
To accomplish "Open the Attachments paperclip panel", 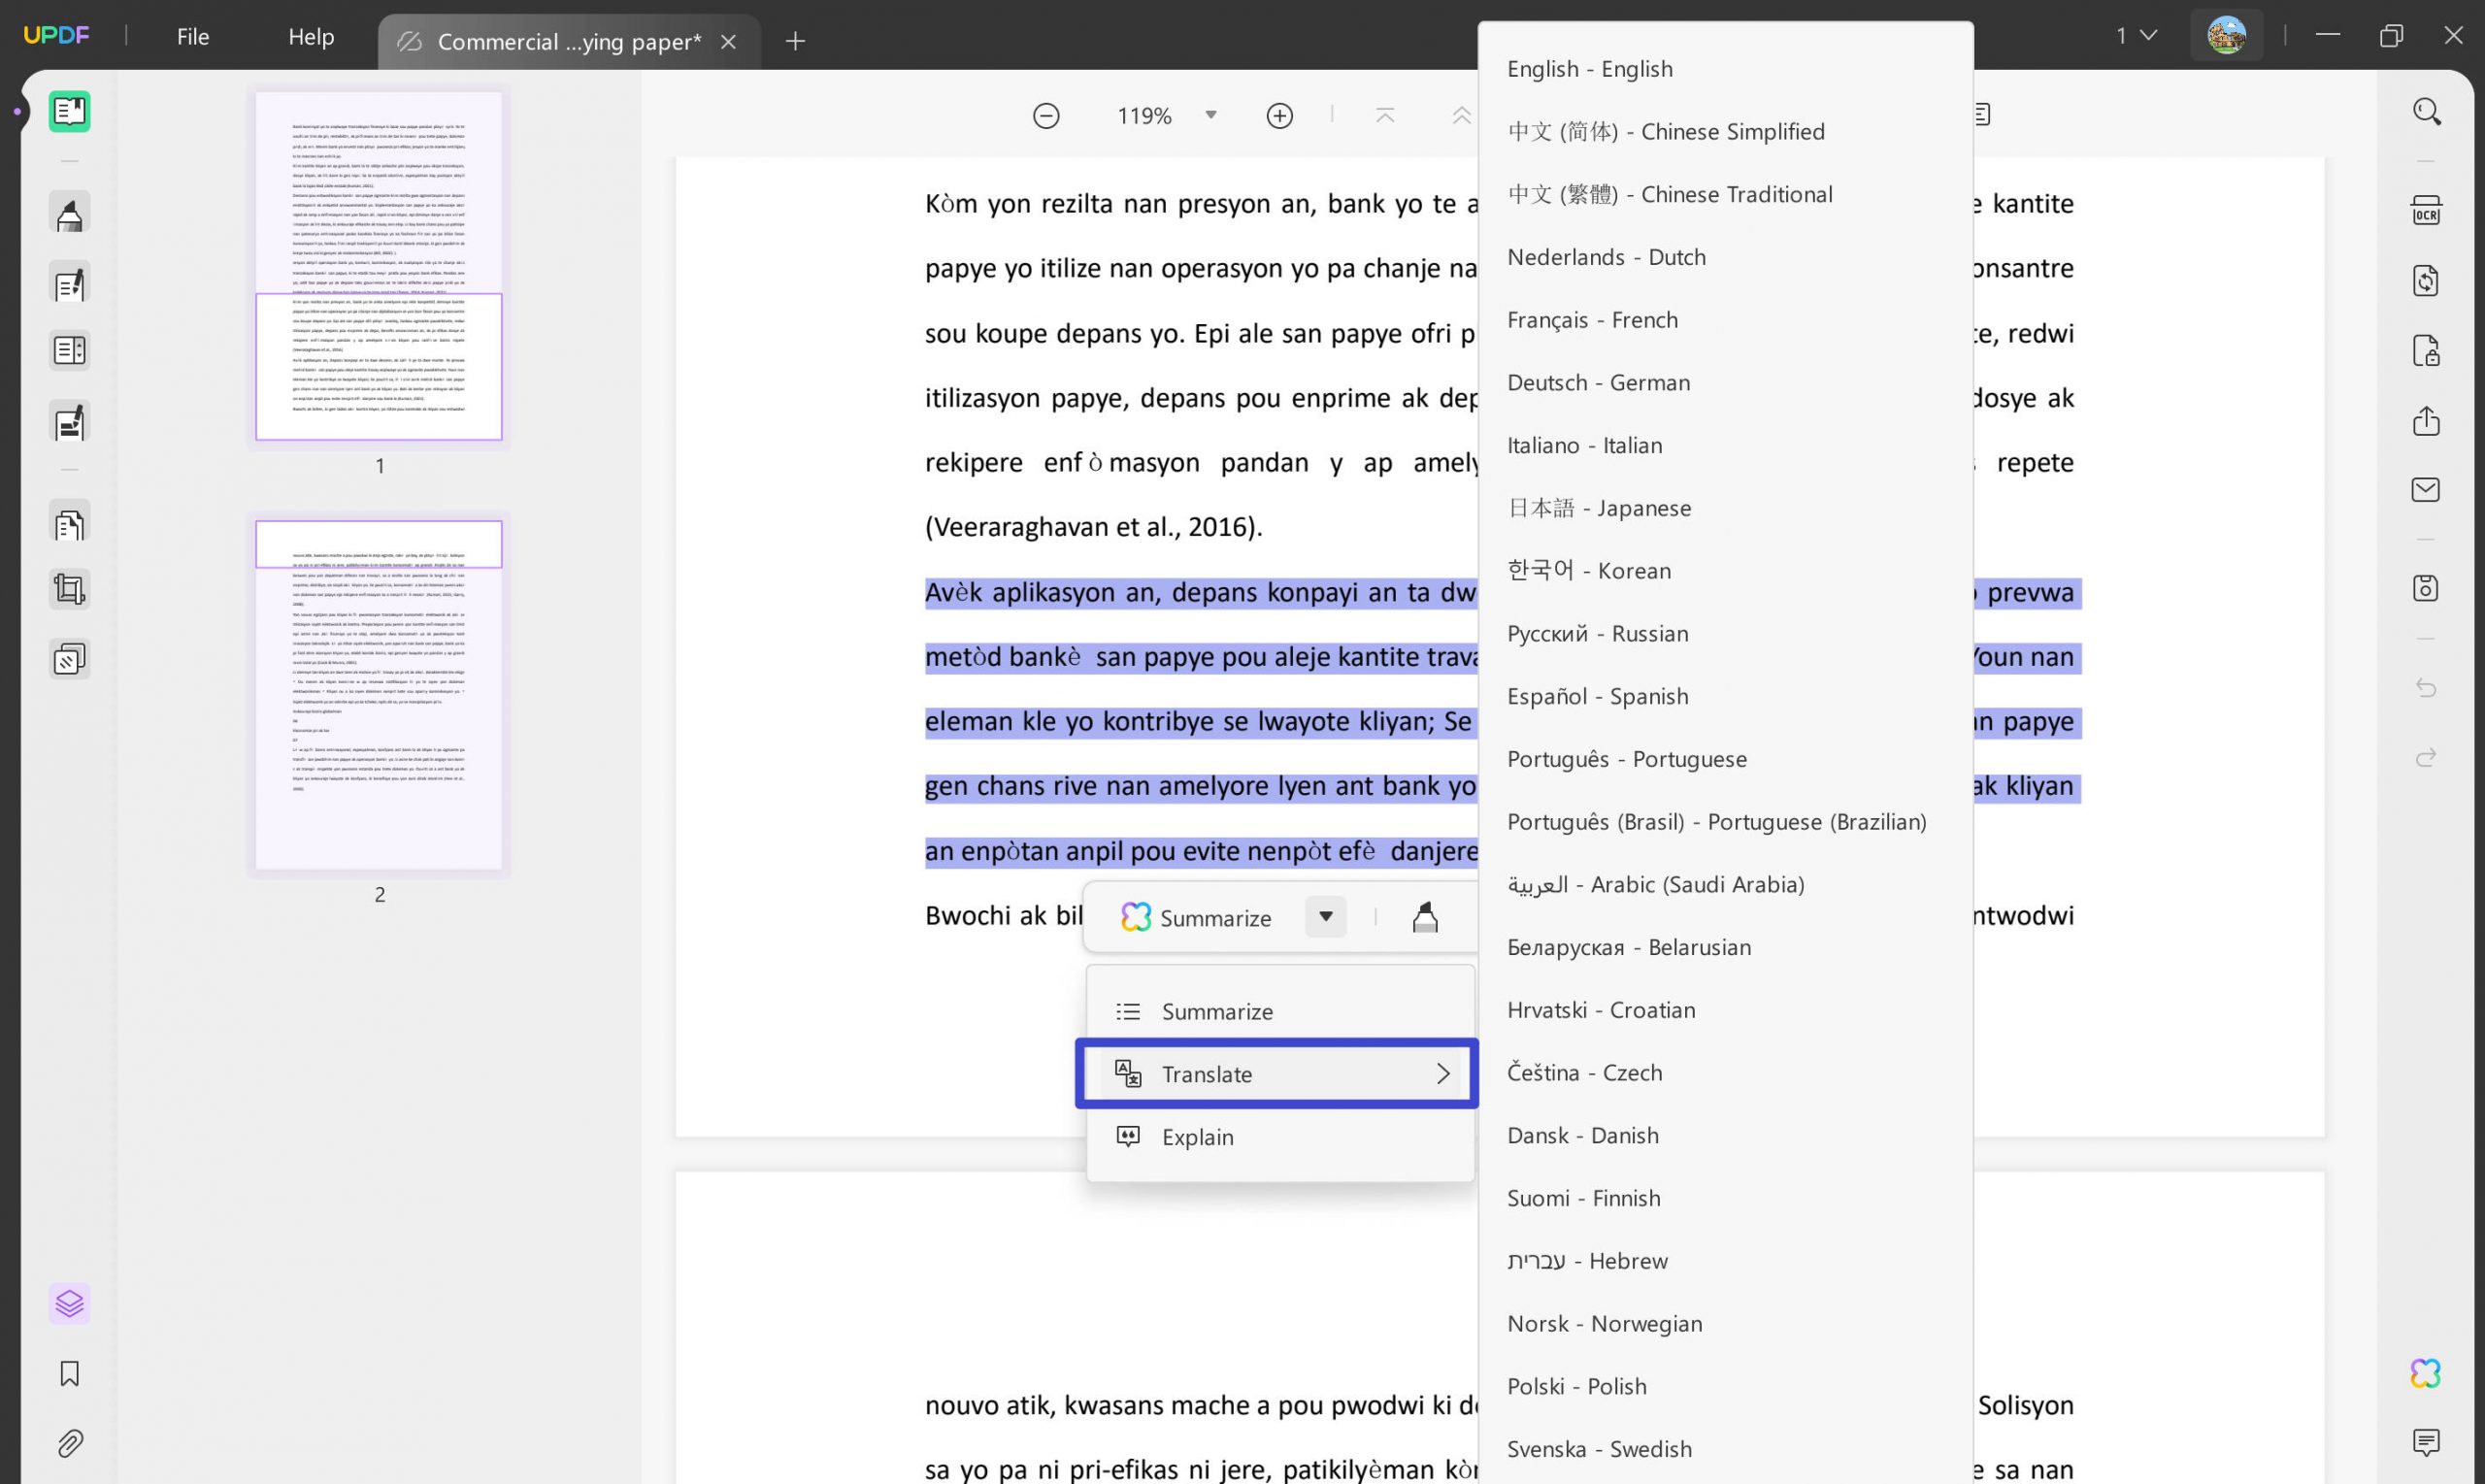I will [x=69, y=1443].
